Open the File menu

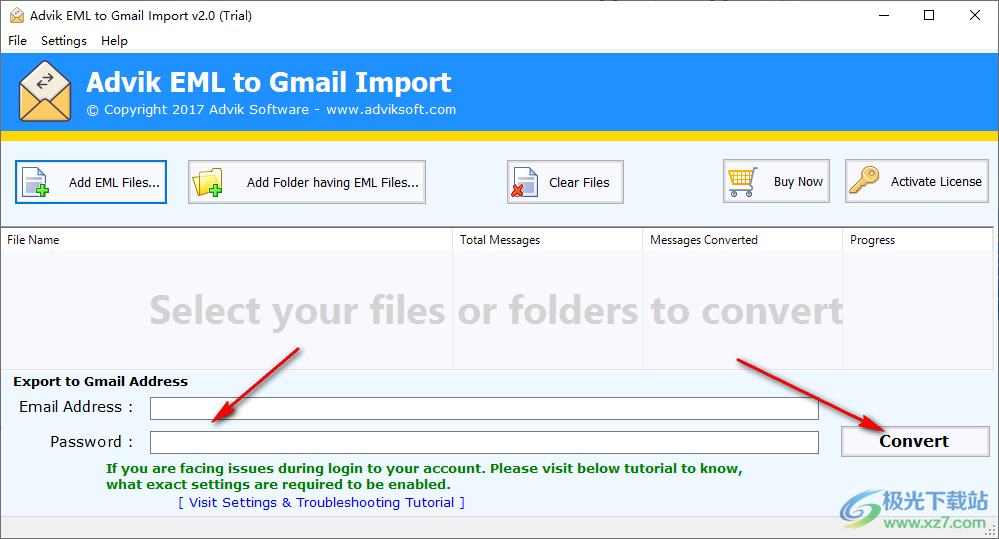pyautogui.click(x=17, y=41)
